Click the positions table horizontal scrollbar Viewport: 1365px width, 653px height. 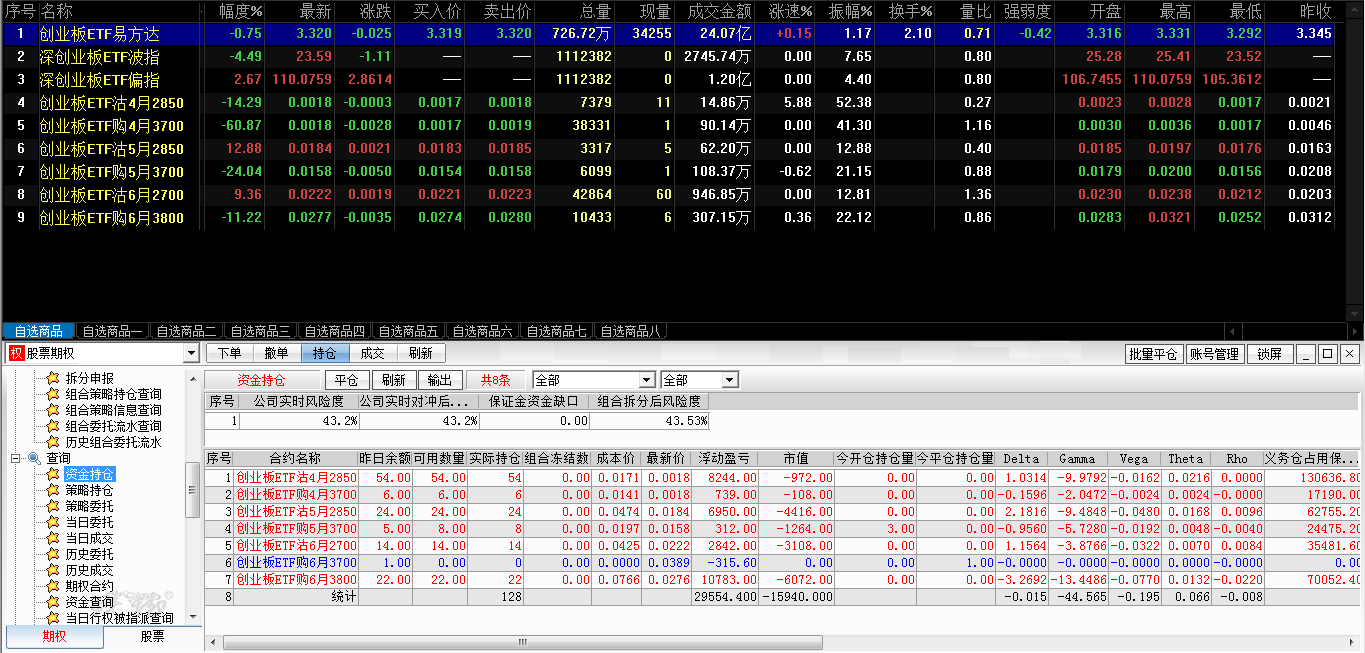pyautogui.click(x=700, y=643)
